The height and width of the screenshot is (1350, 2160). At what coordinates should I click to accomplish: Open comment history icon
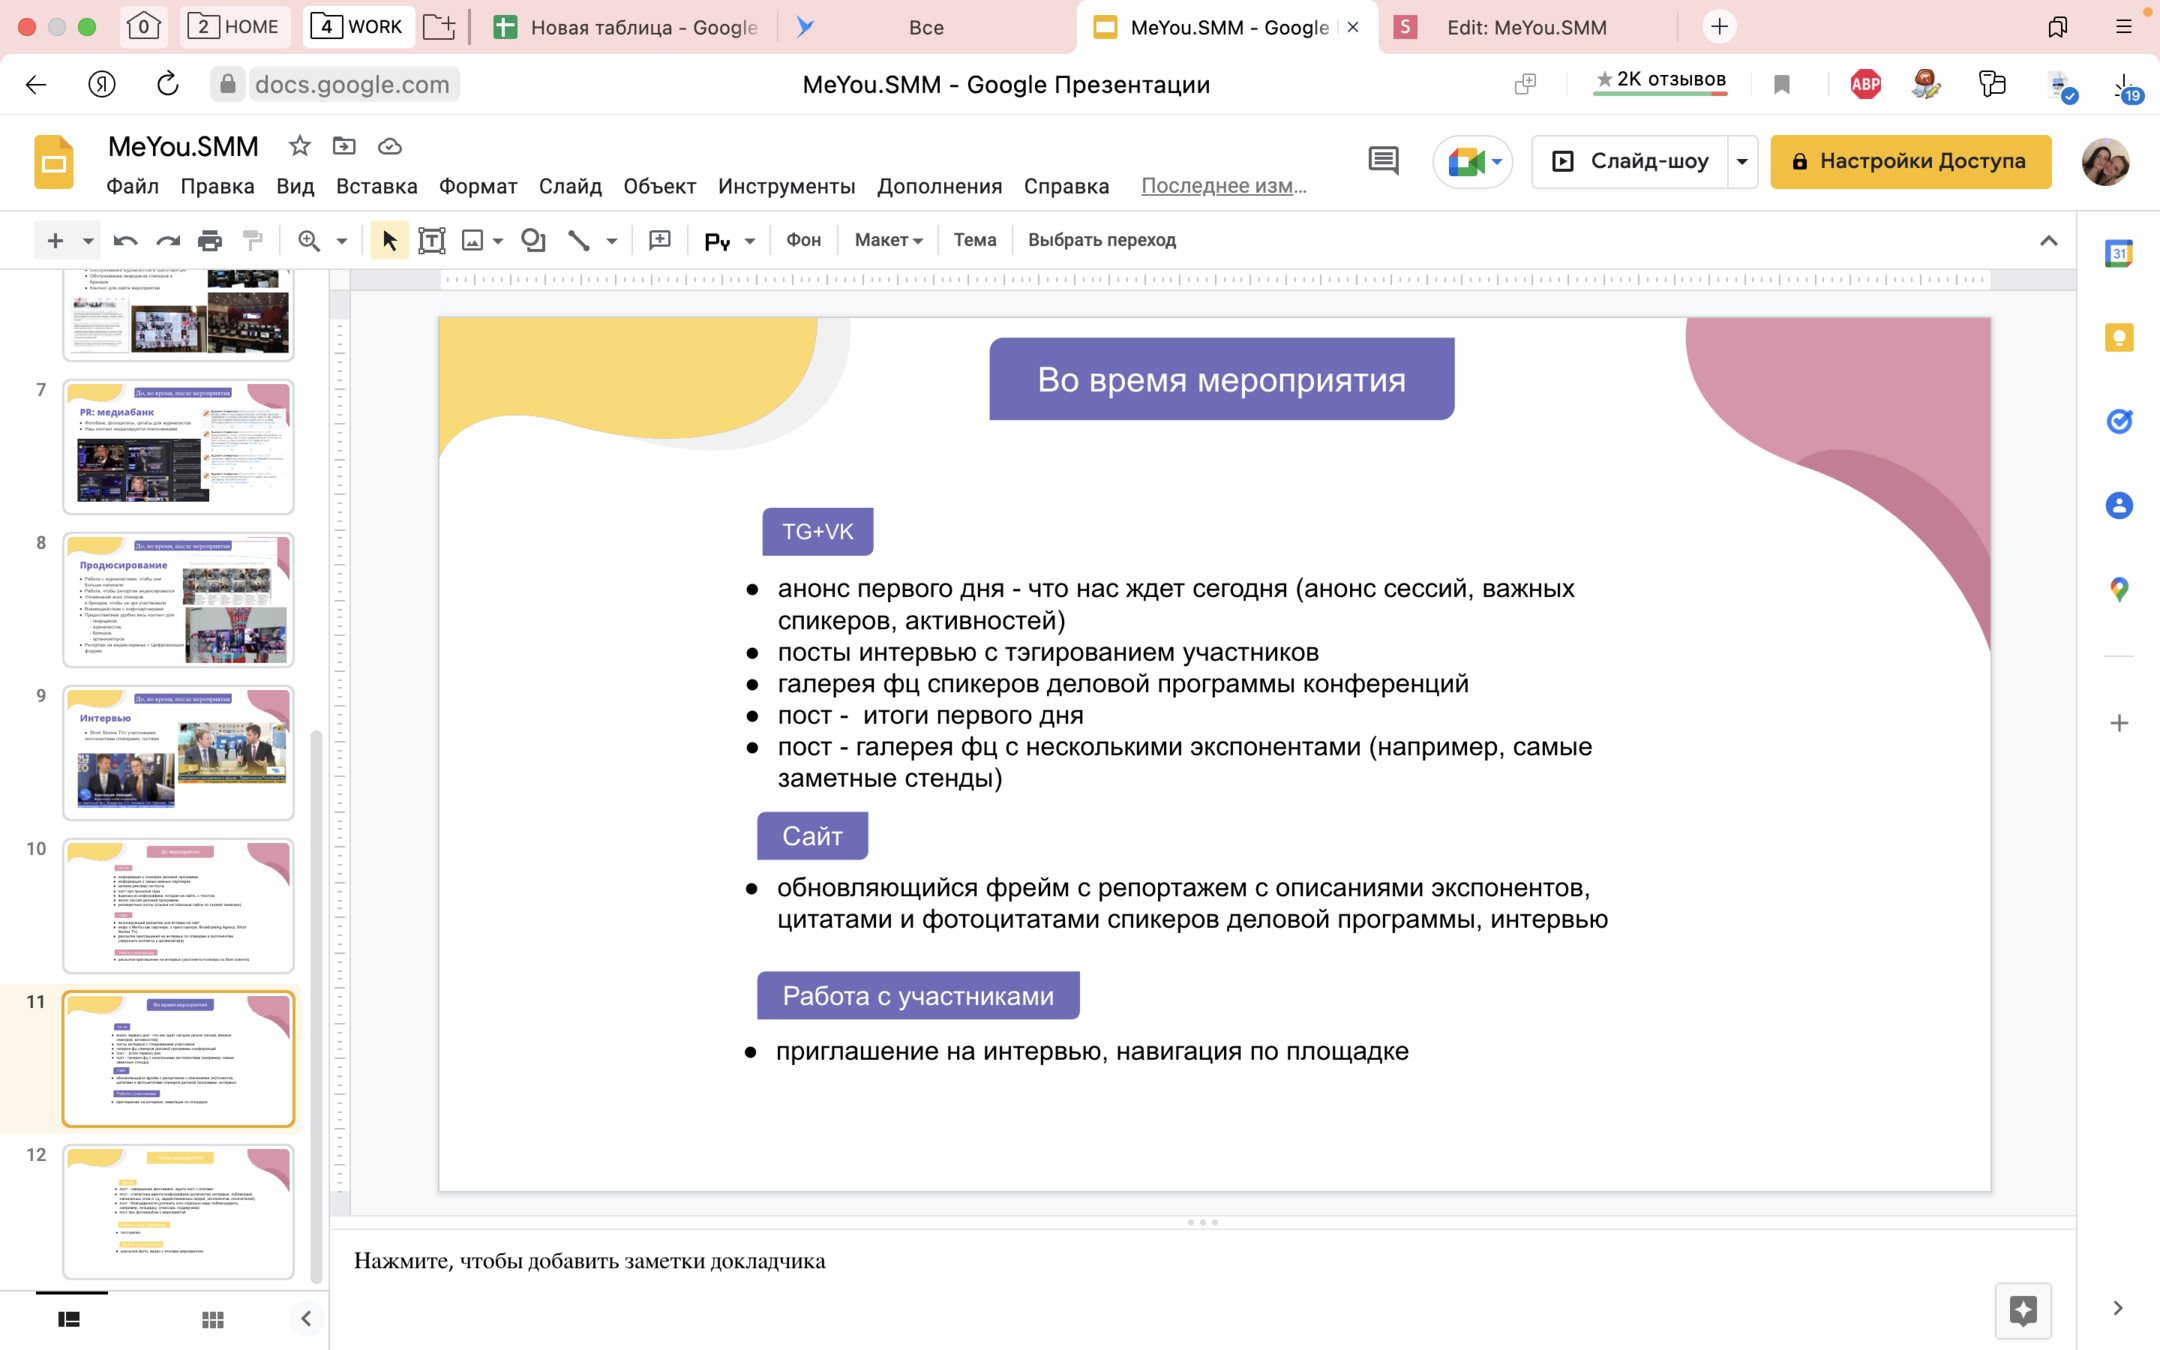click(x=1383, y=161)
